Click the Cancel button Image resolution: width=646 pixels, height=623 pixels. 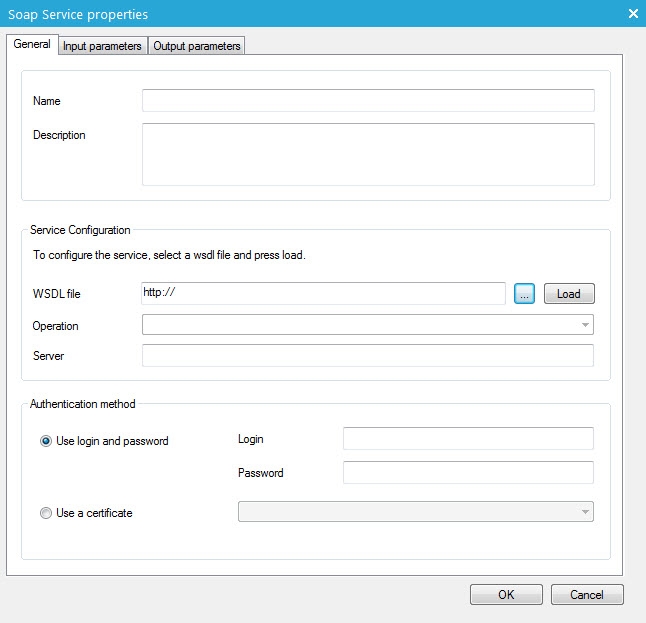point(587,594)
